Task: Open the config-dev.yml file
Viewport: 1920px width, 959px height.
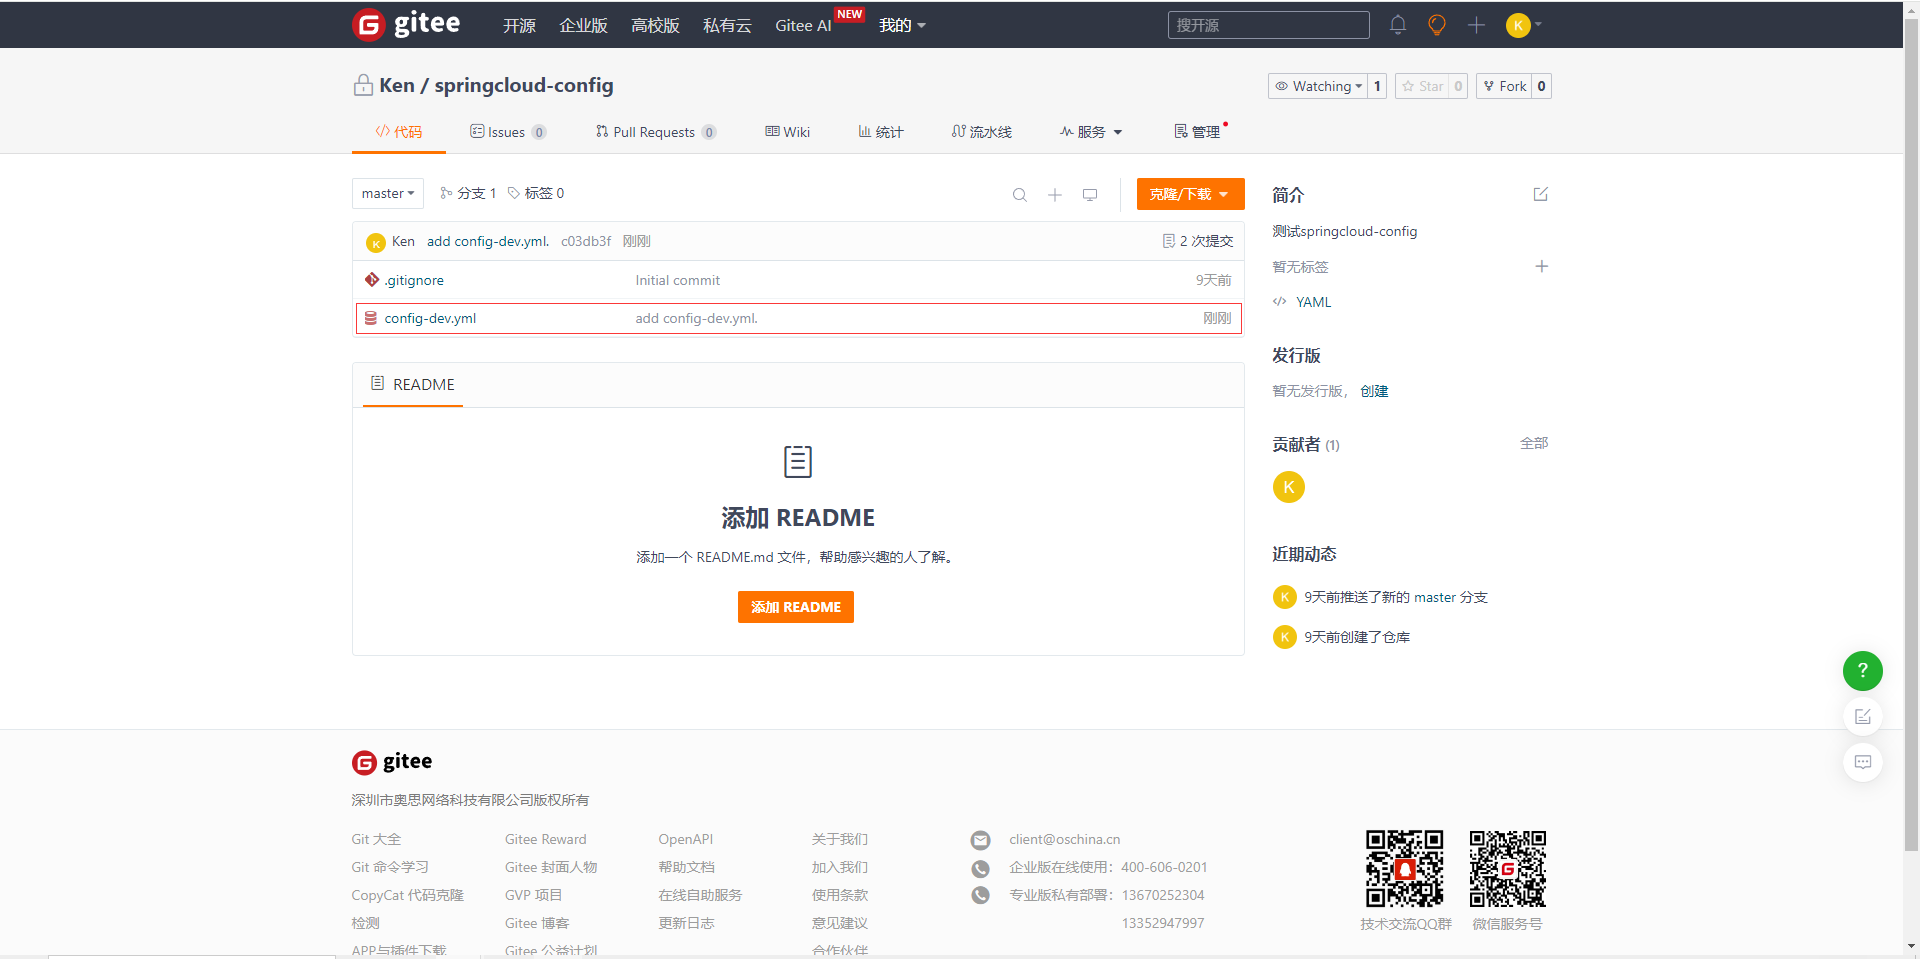Action: click(x=430, y=318)
